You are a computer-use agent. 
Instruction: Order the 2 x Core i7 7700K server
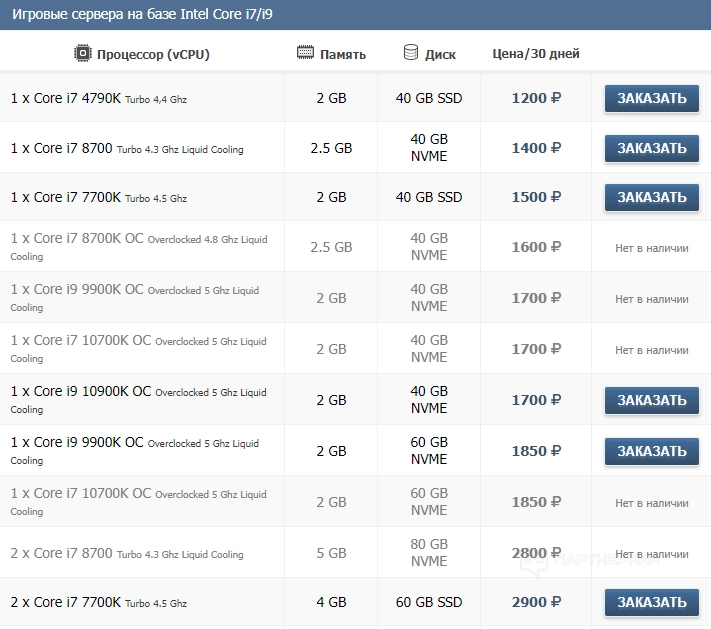click(x=652, y=602)
